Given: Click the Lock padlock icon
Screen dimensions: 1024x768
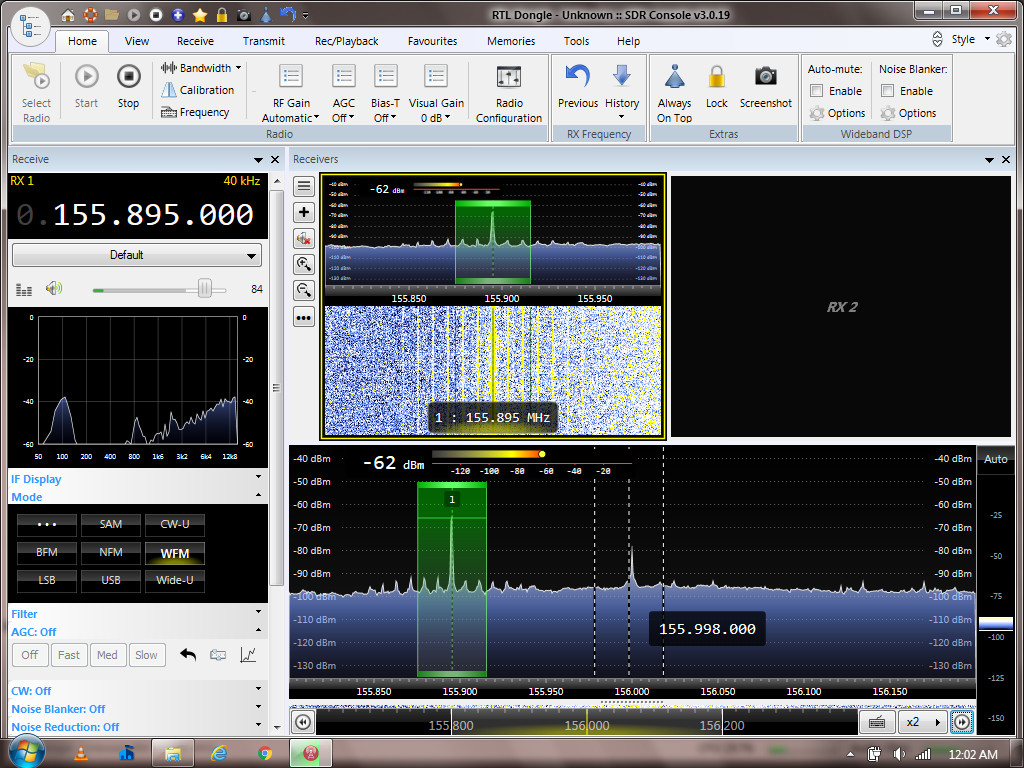Looking at the screenshot, I should [x=717, y=77].
